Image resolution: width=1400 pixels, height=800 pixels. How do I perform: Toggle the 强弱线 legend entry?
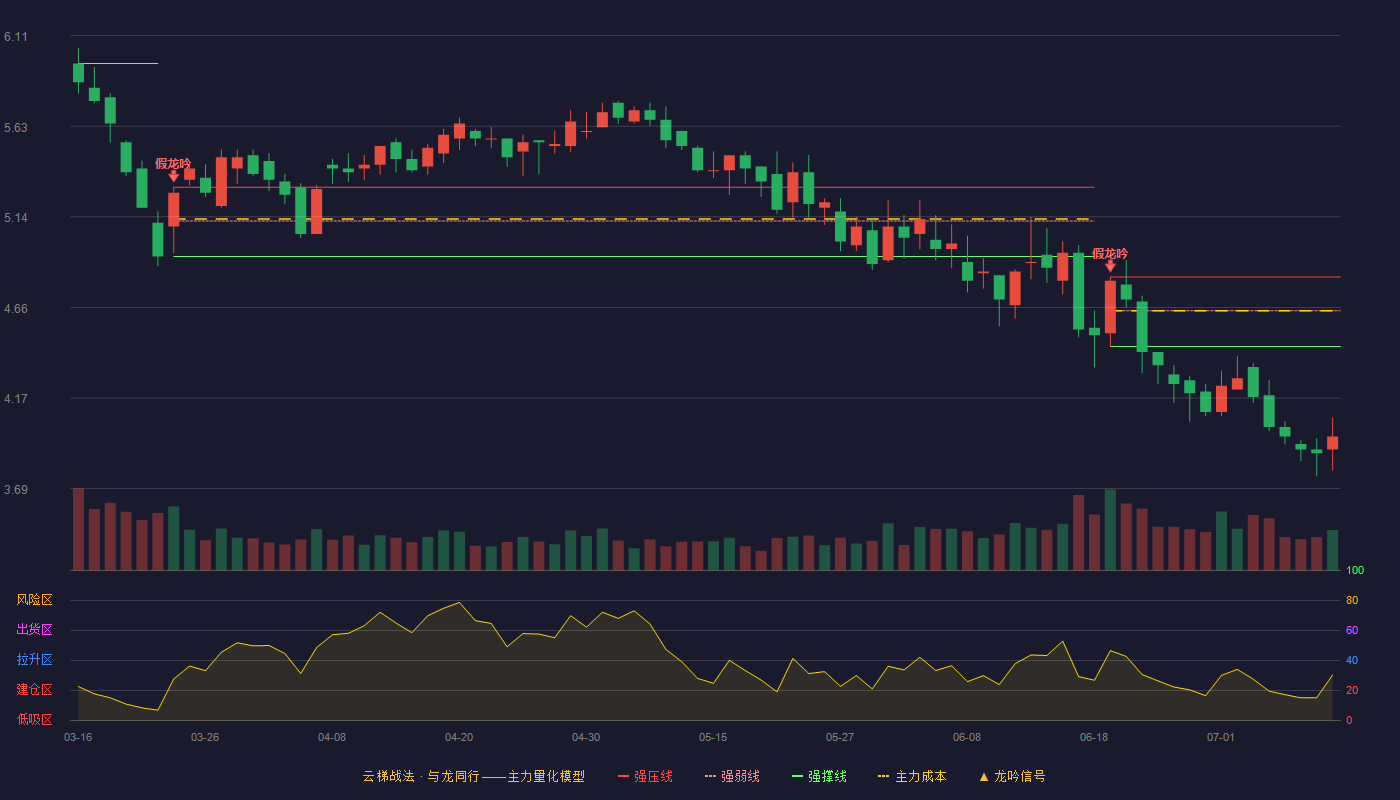732,776
